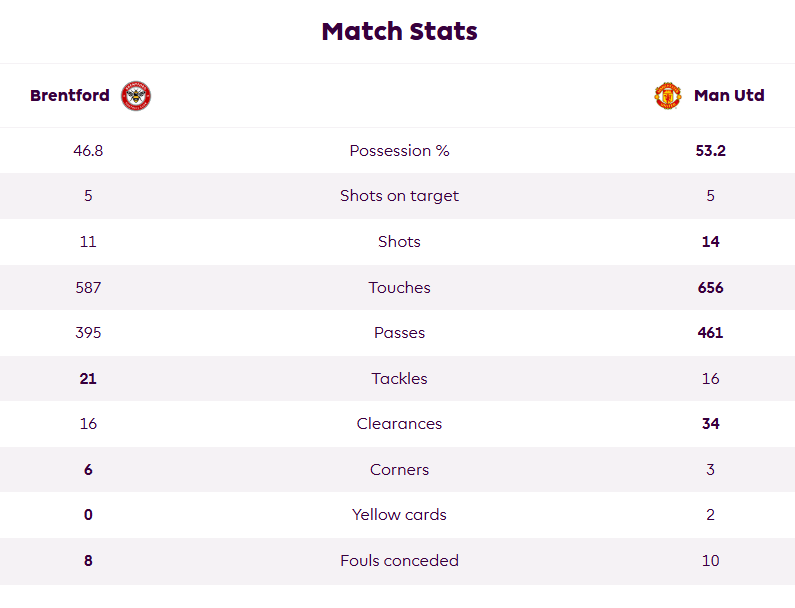Click the Manchester United crest icon

[x=668, y=95]
